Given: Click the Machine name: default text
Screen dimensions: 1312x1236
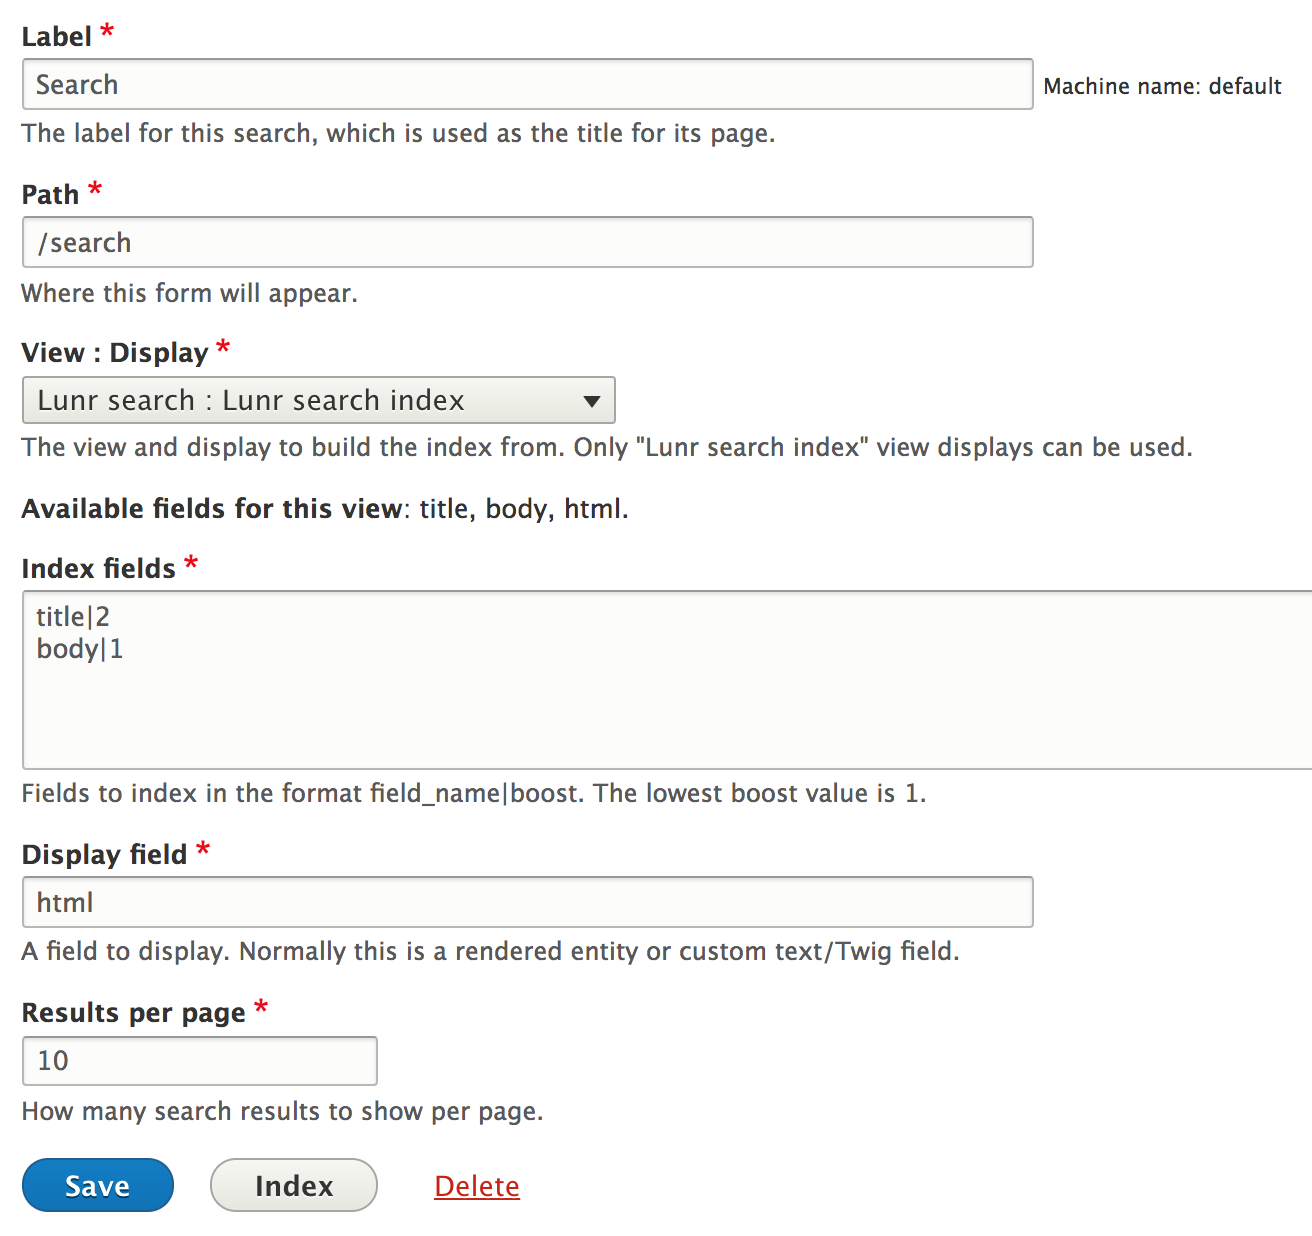Looking at the screenshot, I should point(1162,86).
